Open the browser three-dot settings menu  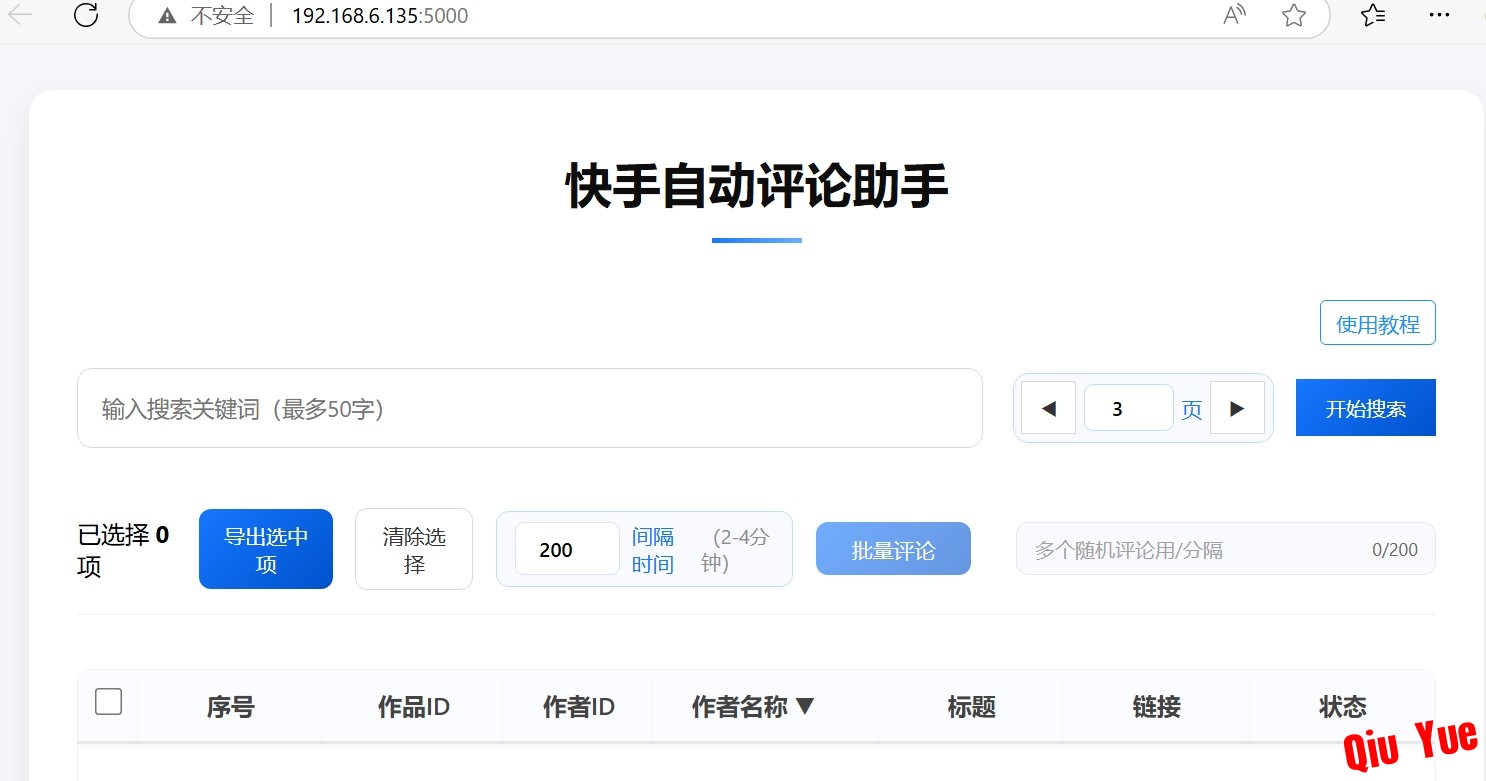[1439, 15]
